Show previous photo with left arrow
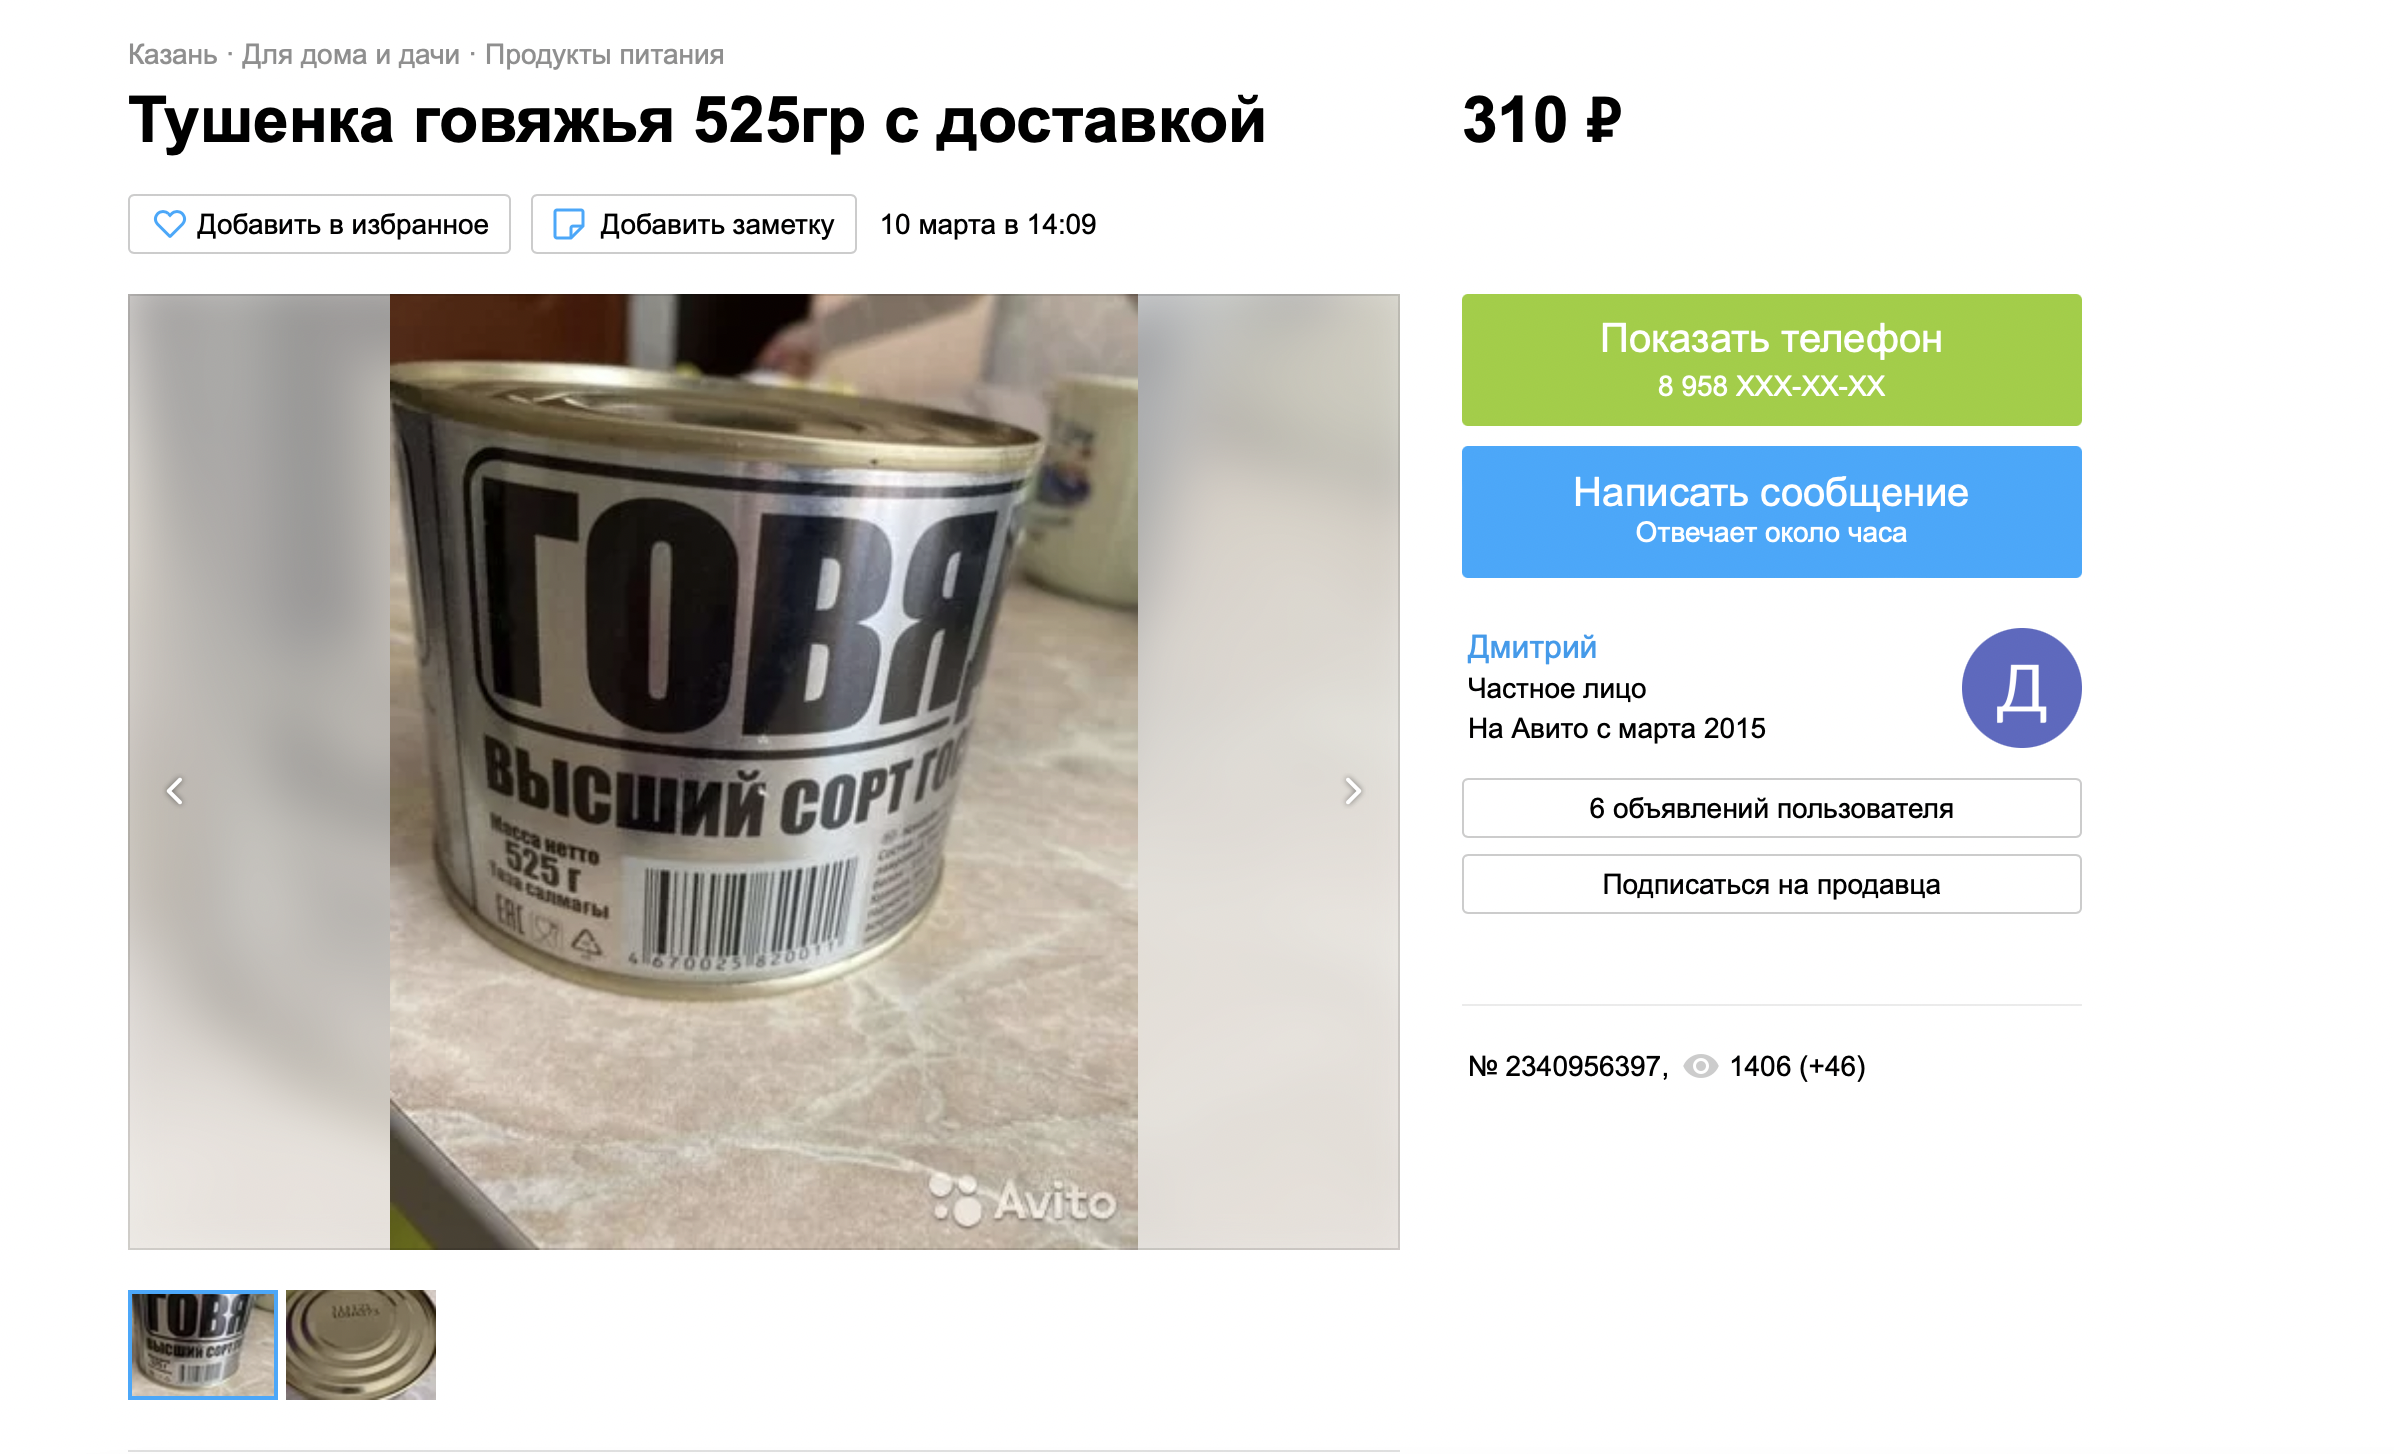Image resolution: width=2394 pixels, height=1454 pixels. coord(175,791)
